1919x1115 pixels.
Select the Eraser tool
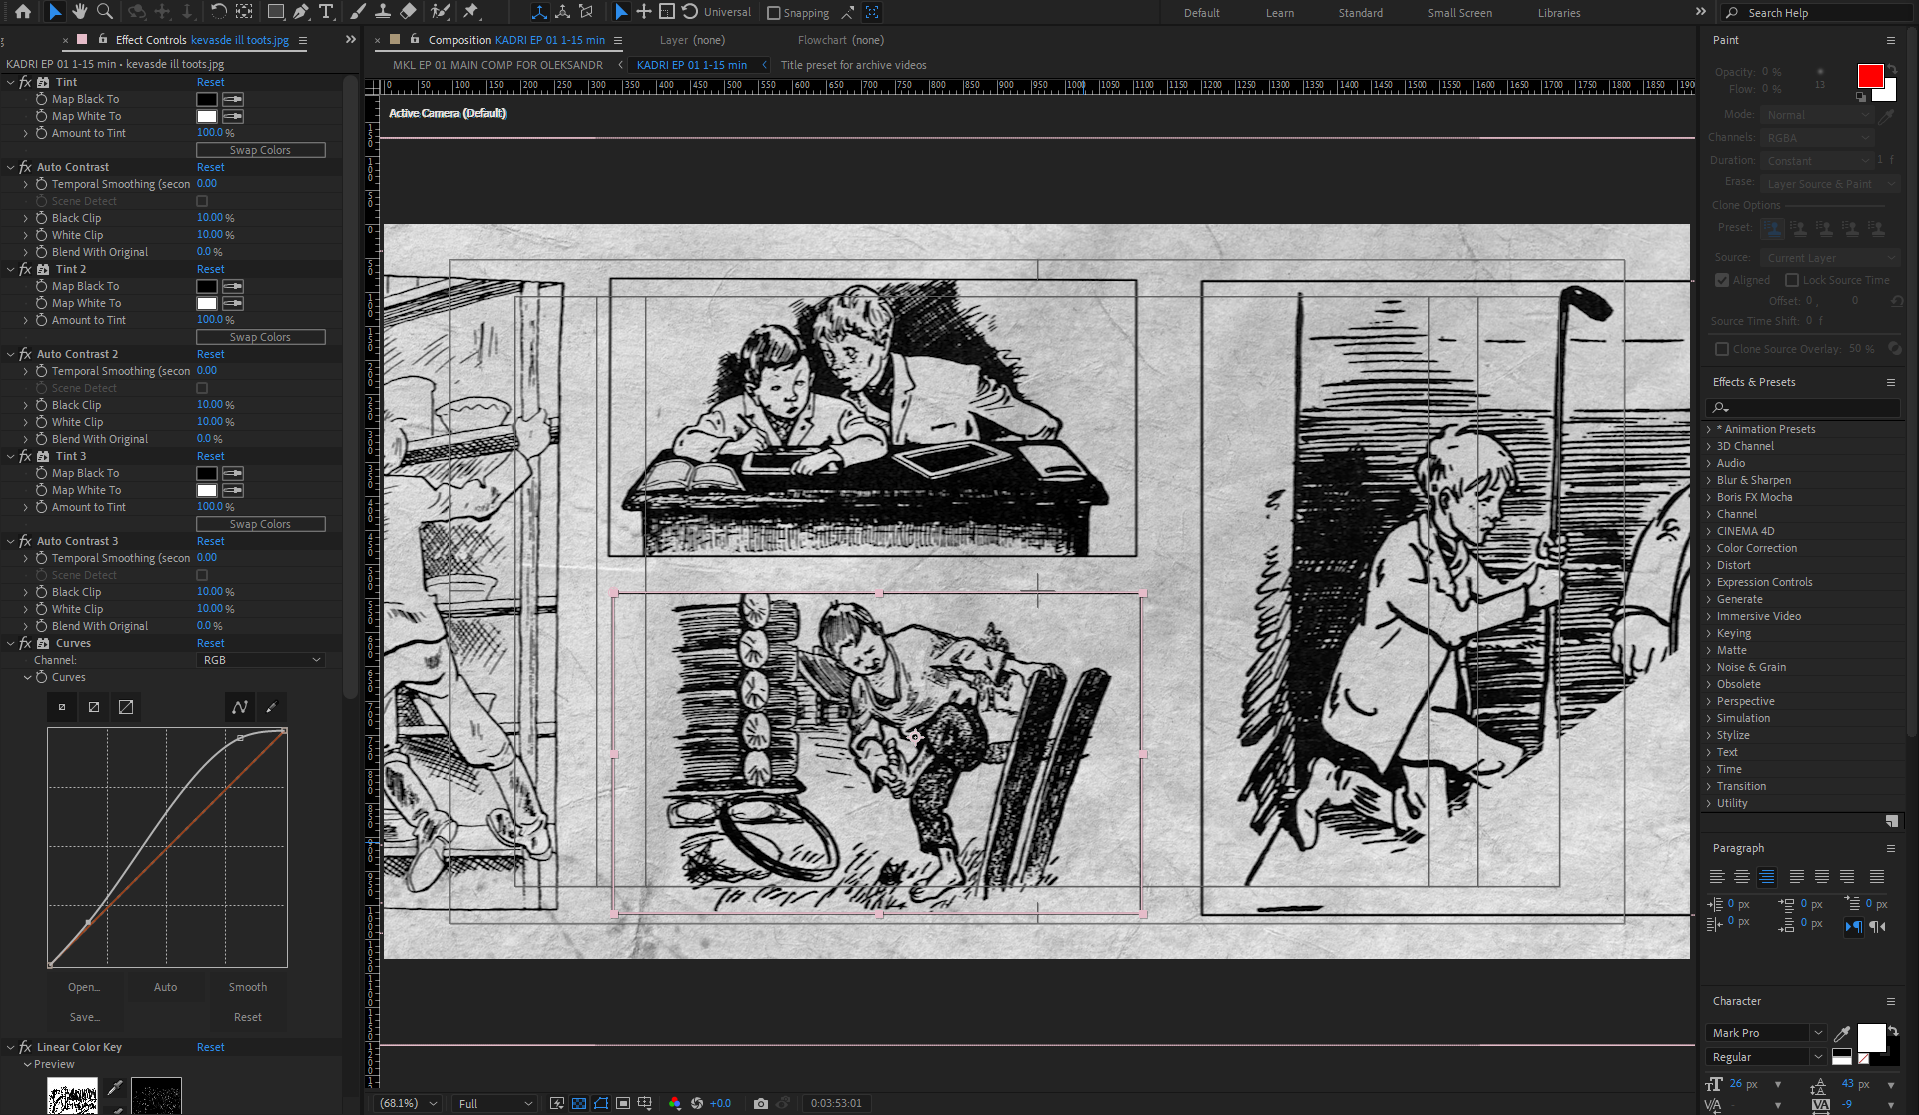coord(408,12)
